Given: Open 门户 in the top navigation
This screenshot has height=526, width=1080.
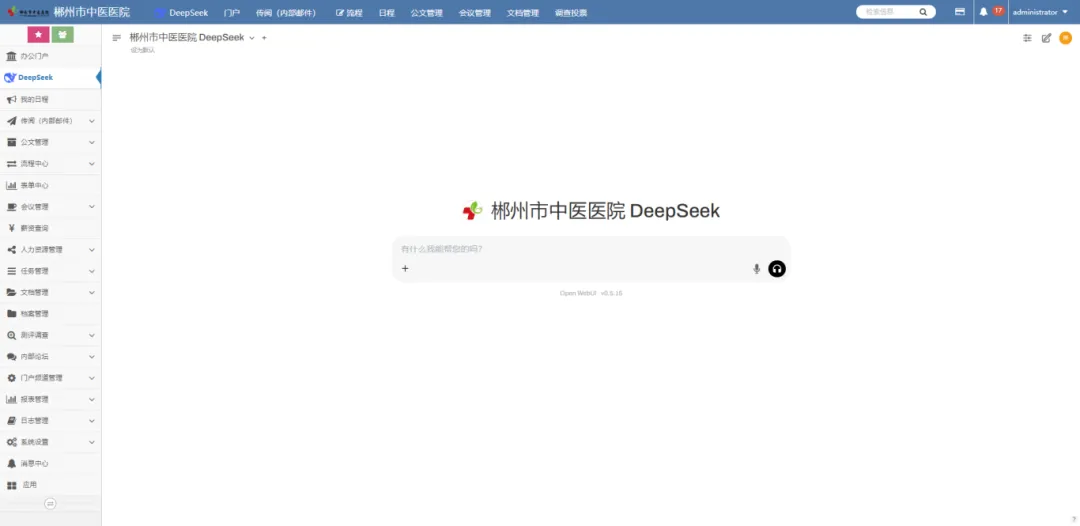Looking at the screenshot, I should tap(232, 12).
